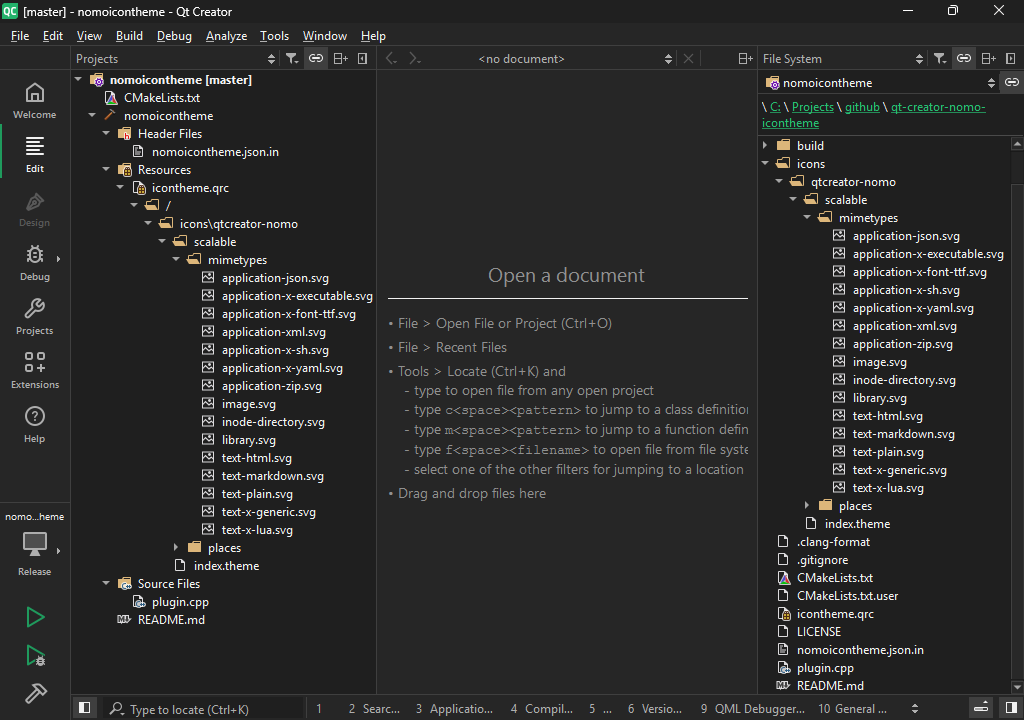
Task: Open the Extensions mode
Action: pos(35,371)
